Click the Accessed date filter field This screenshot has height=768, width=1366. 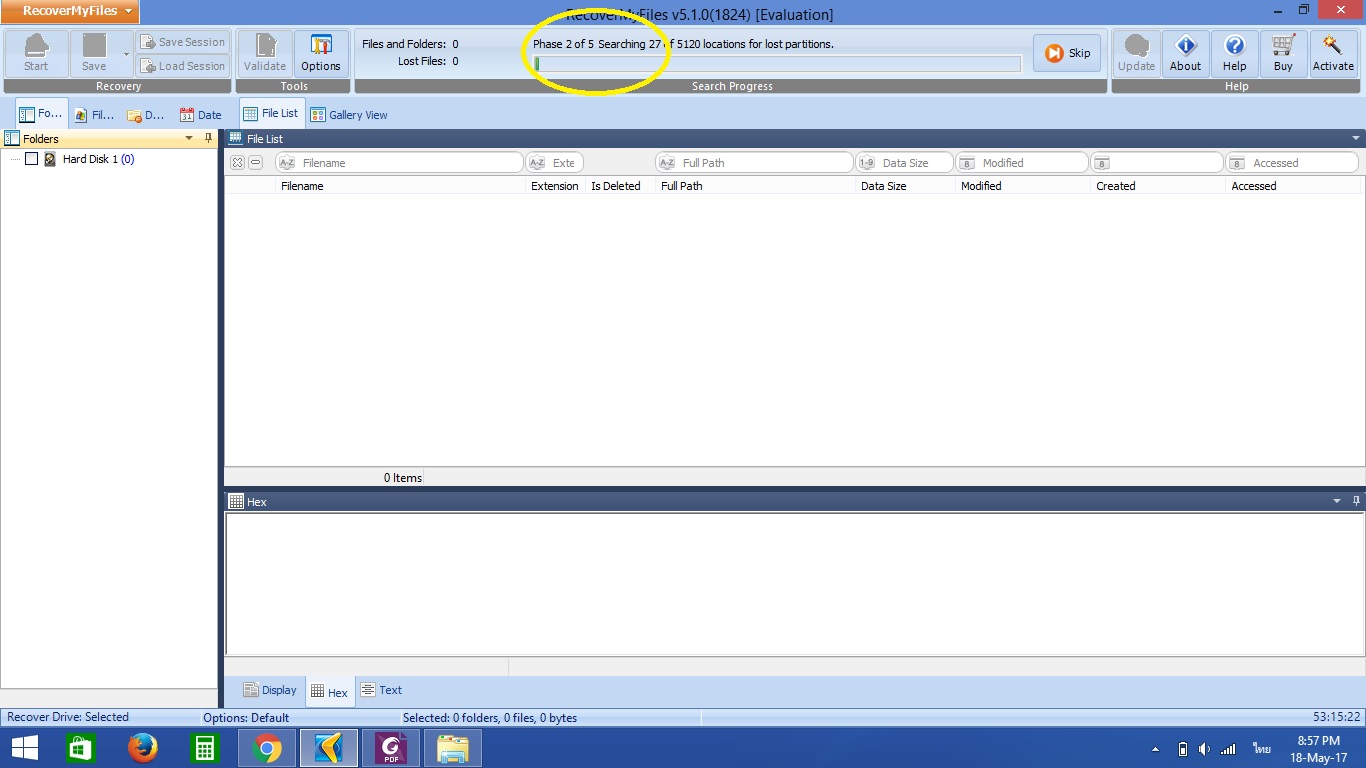(1292, 162)
